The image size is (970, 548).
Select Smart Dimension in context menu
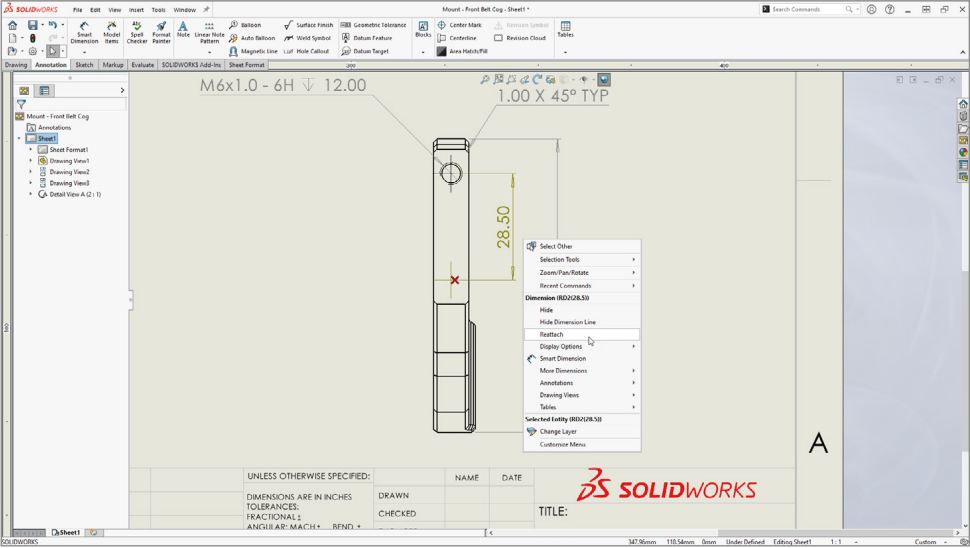582,358
